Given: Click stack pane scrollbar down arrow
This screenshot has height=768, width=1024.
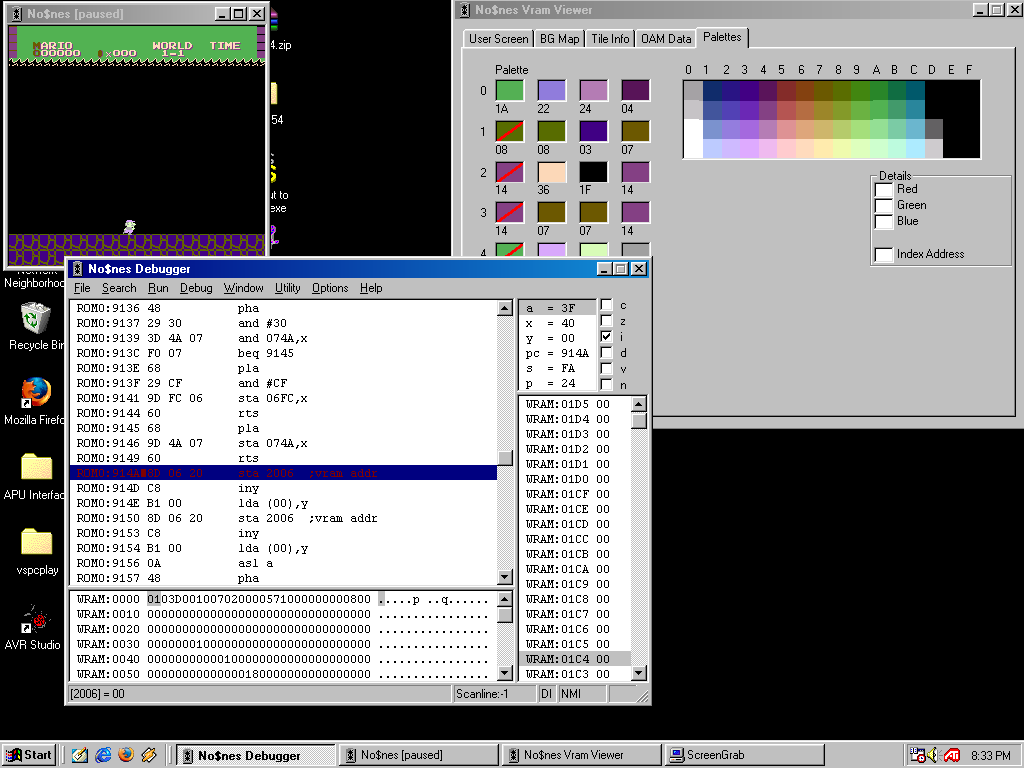Looking at the screenshot, I should [x=639, y=673].
